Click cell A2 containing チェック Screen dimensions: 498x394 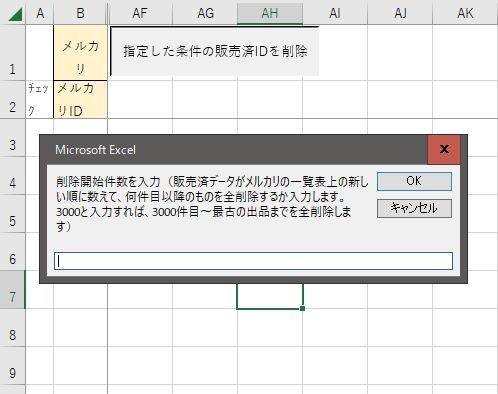[39, 99]
